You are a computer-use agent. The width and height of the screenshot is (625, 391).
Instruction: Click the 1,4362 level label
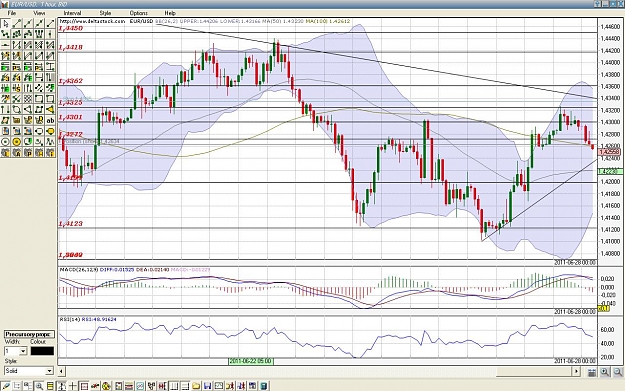pos(71,81)
